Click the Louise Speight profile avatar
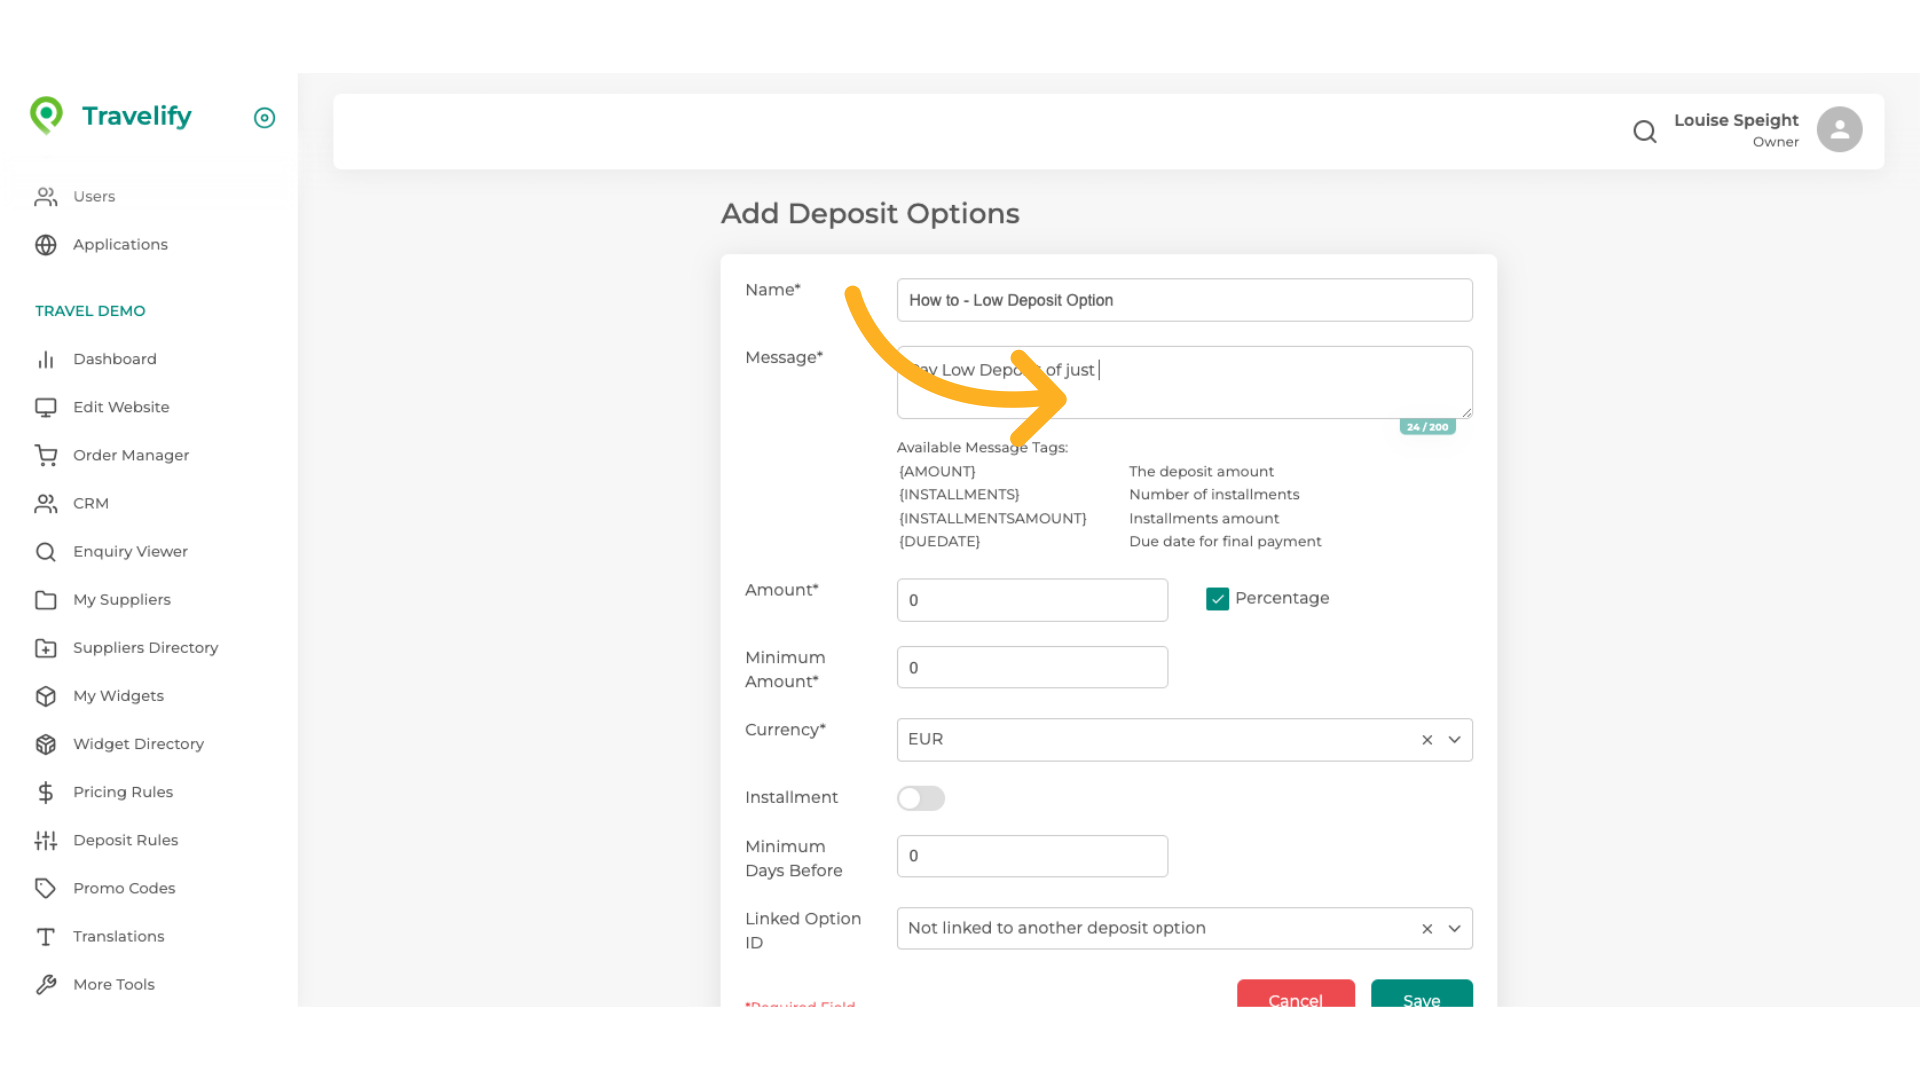This screenshot has height=1080, width=1920. tap(1839, 129)
